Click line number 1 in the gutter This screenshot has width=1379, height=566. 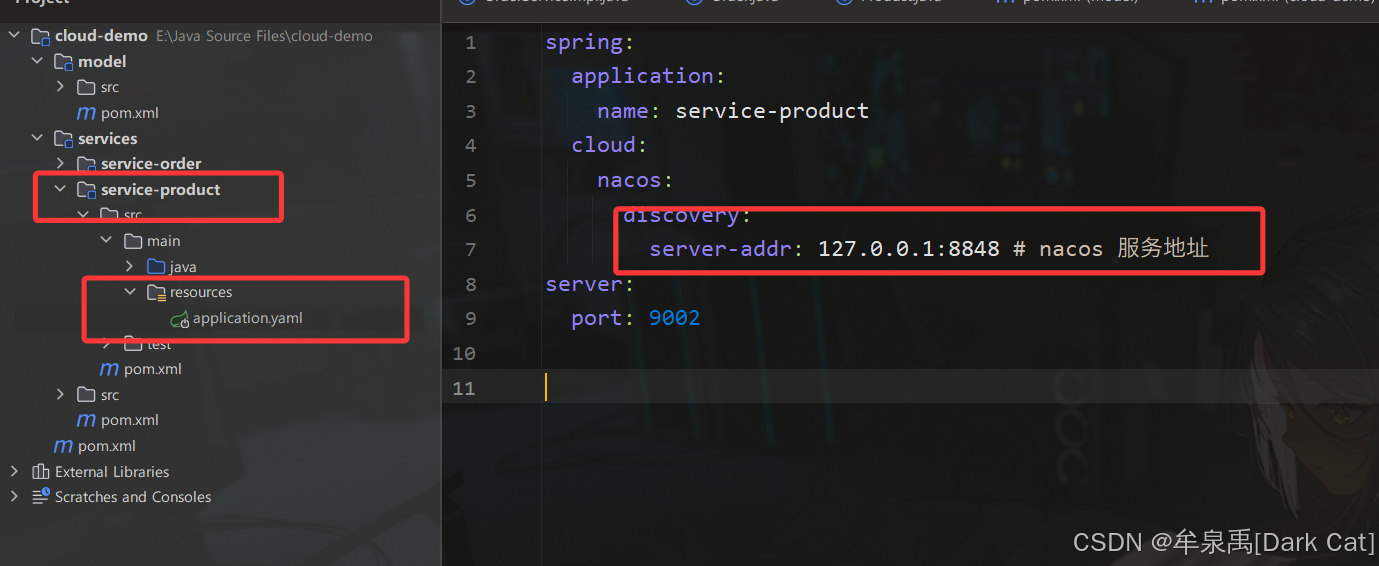click(x=470, y=42)
